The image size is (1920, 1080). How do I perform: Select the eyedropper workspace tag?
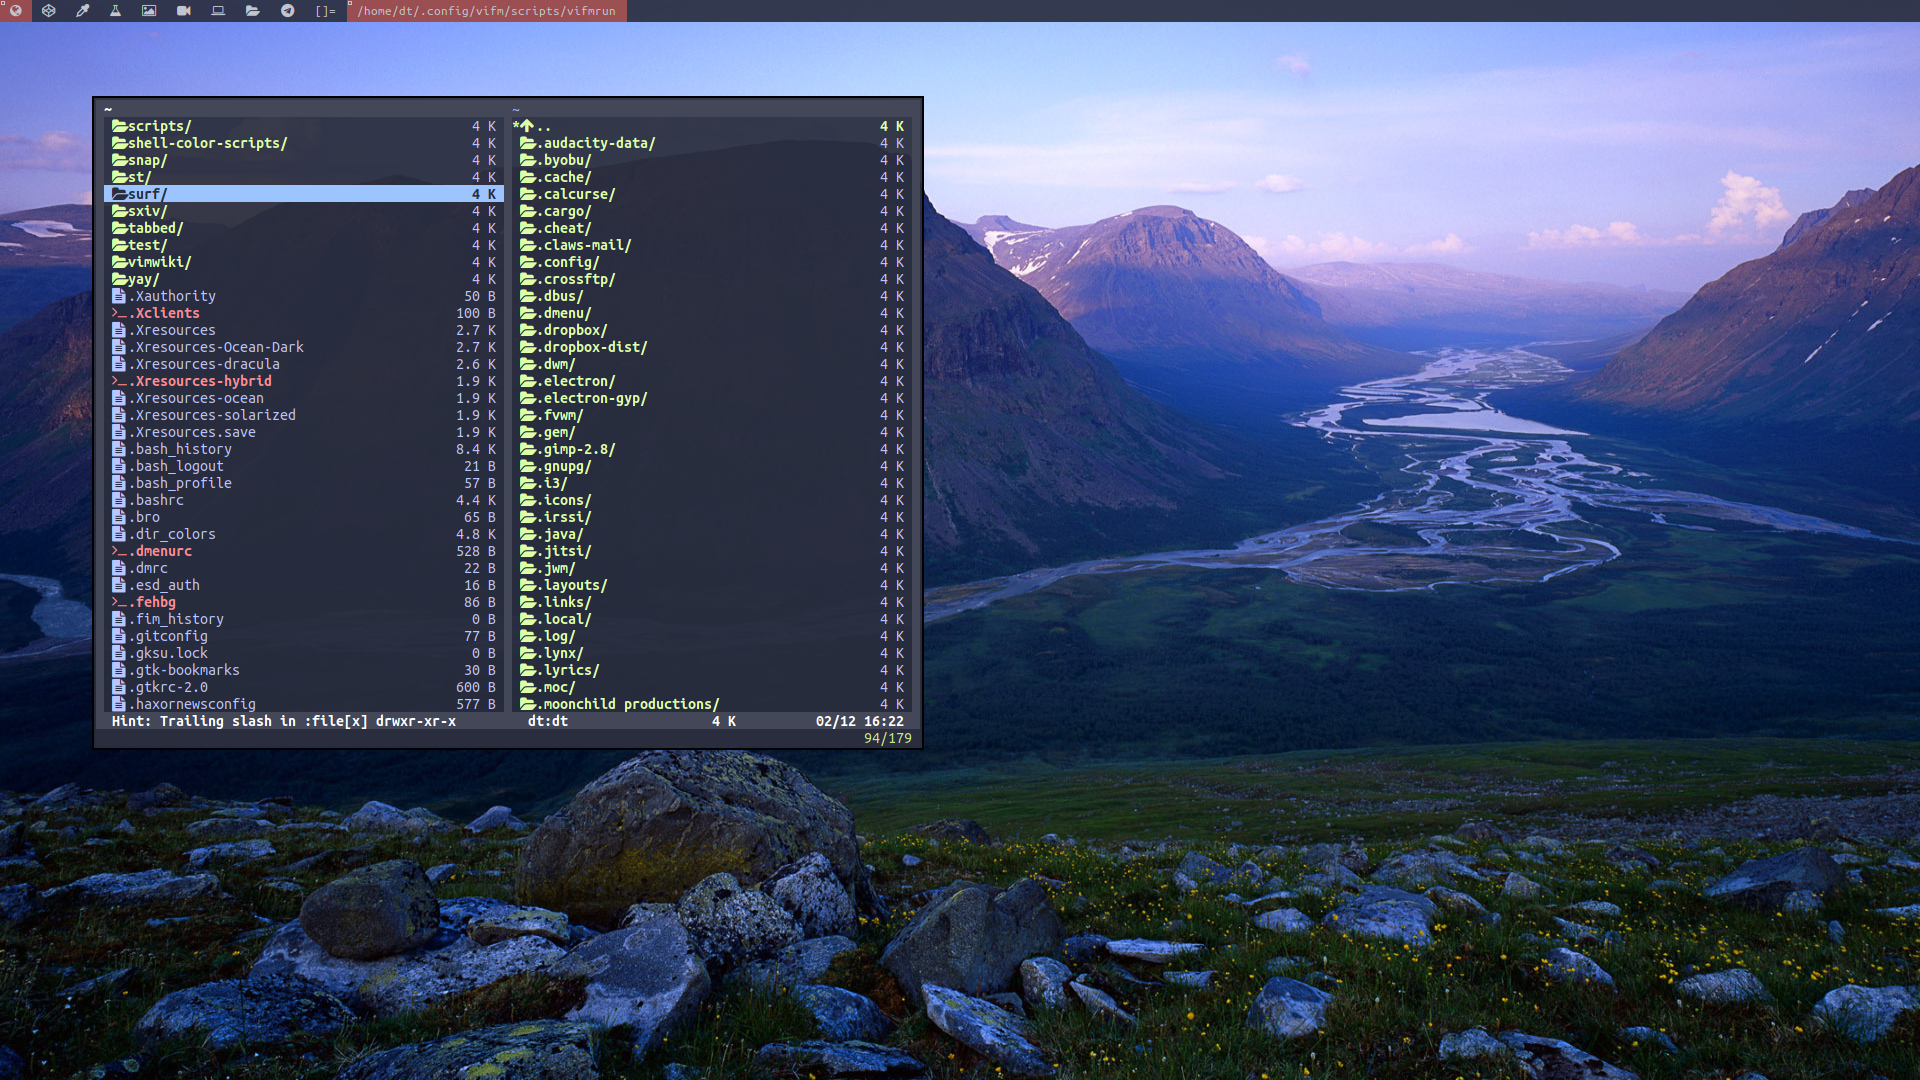[83, 11]
